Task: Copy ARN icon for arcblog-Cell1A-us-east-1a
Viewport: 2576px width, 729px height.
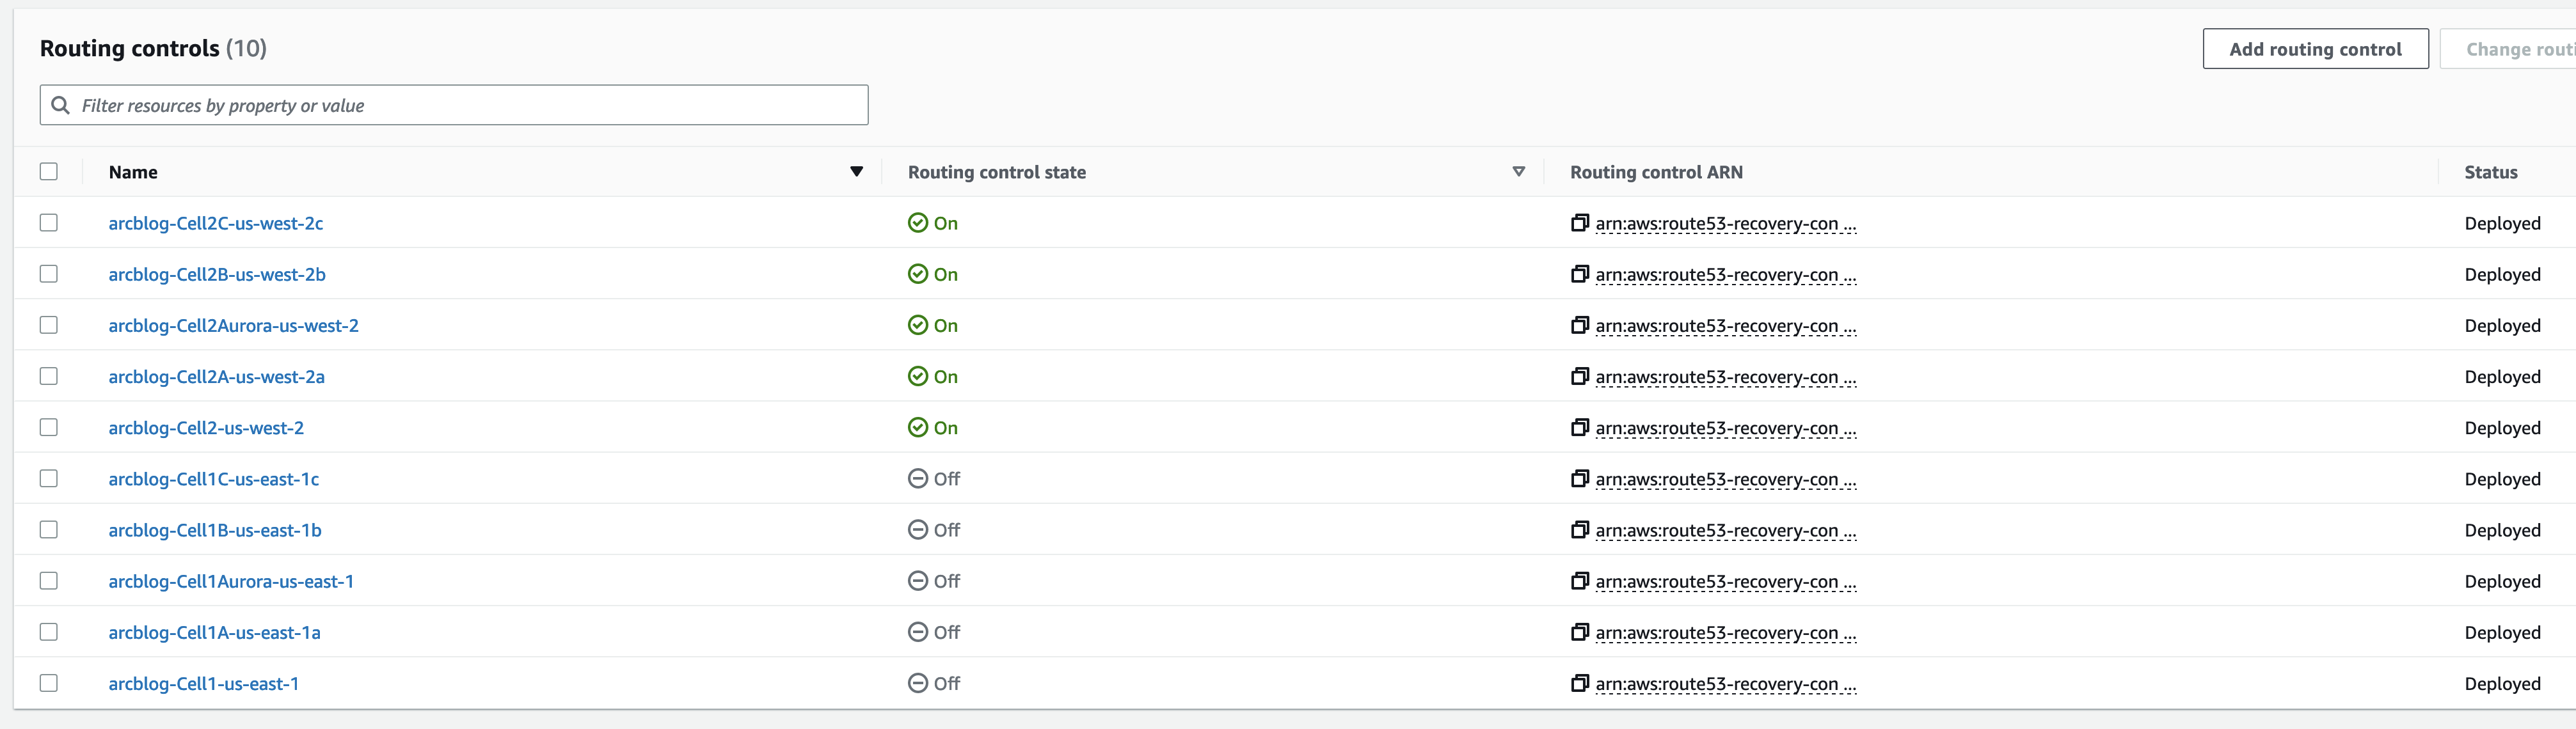Action: pyautogui.click(x=1579, y=632)
